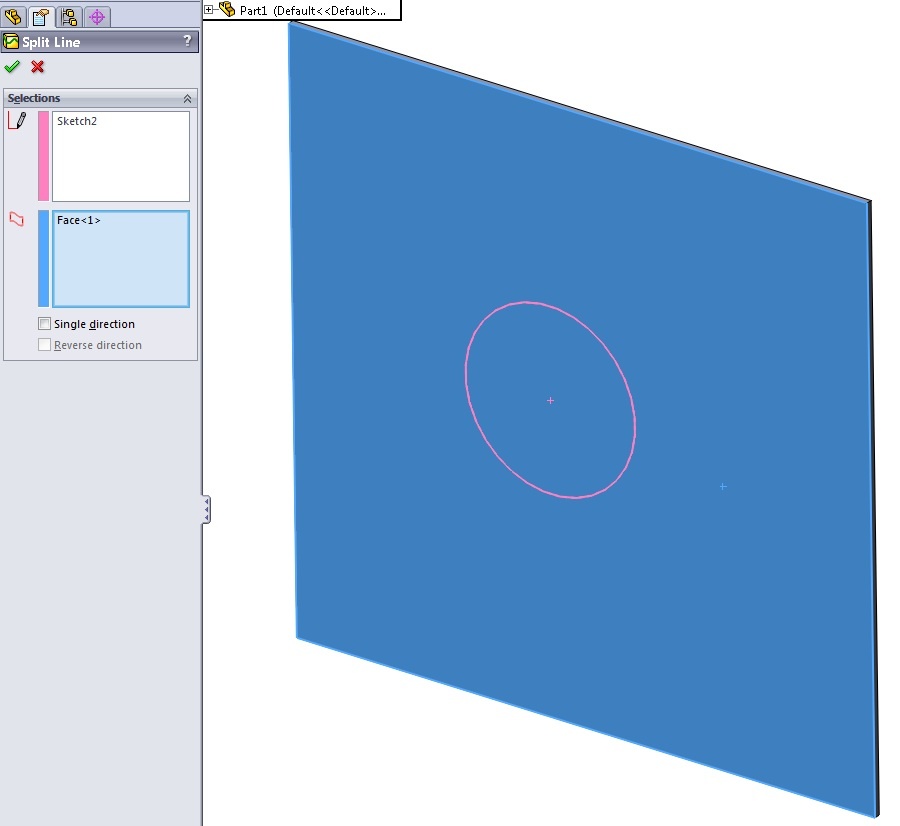Screen dimensions: 900x826
Task: Click the Split Line feature icon
Action: (11, 41)
